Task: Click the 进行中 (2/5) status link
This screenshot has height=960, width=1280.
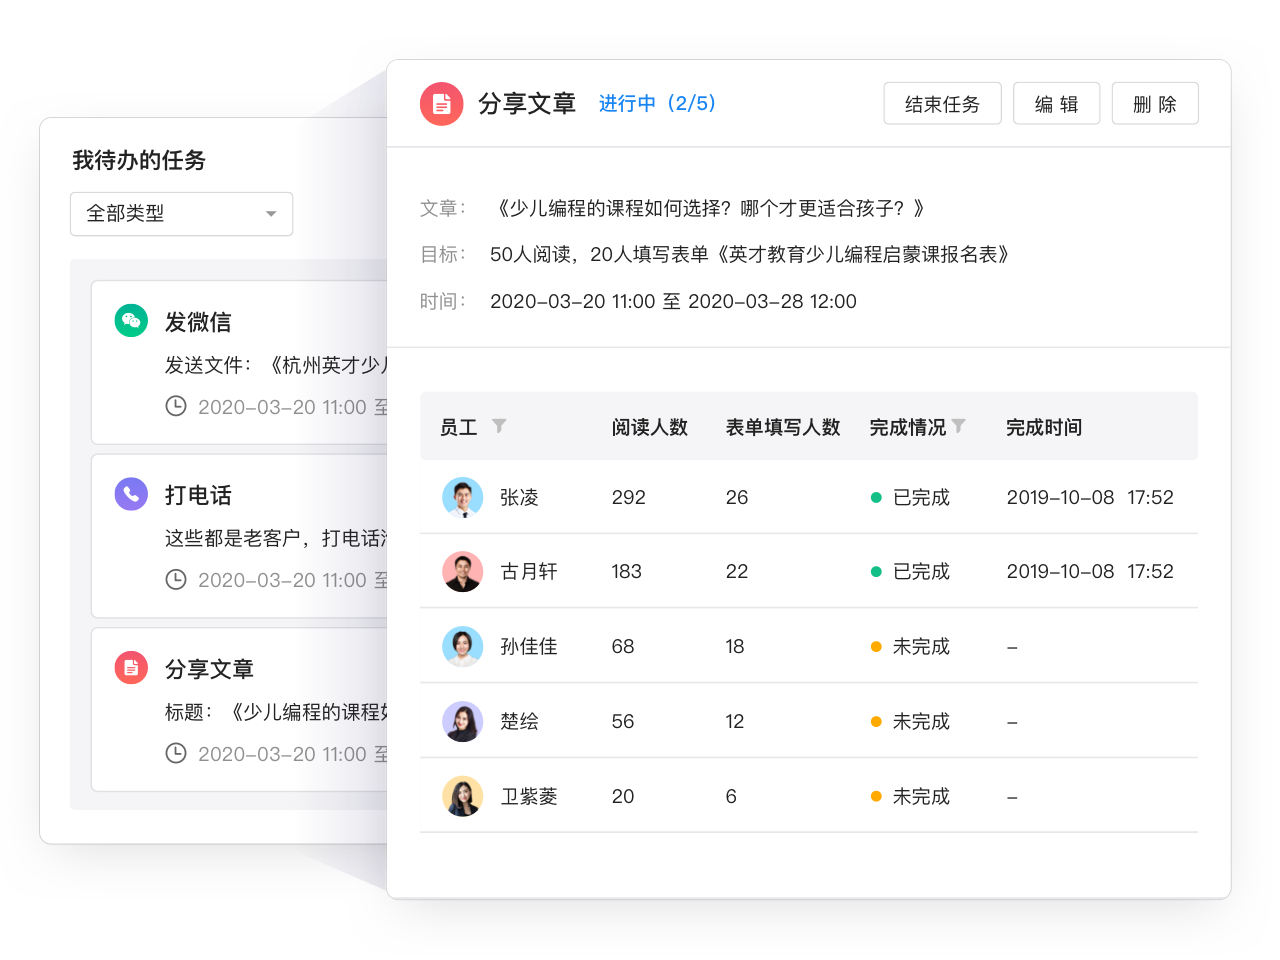Action: click(657, 104)
